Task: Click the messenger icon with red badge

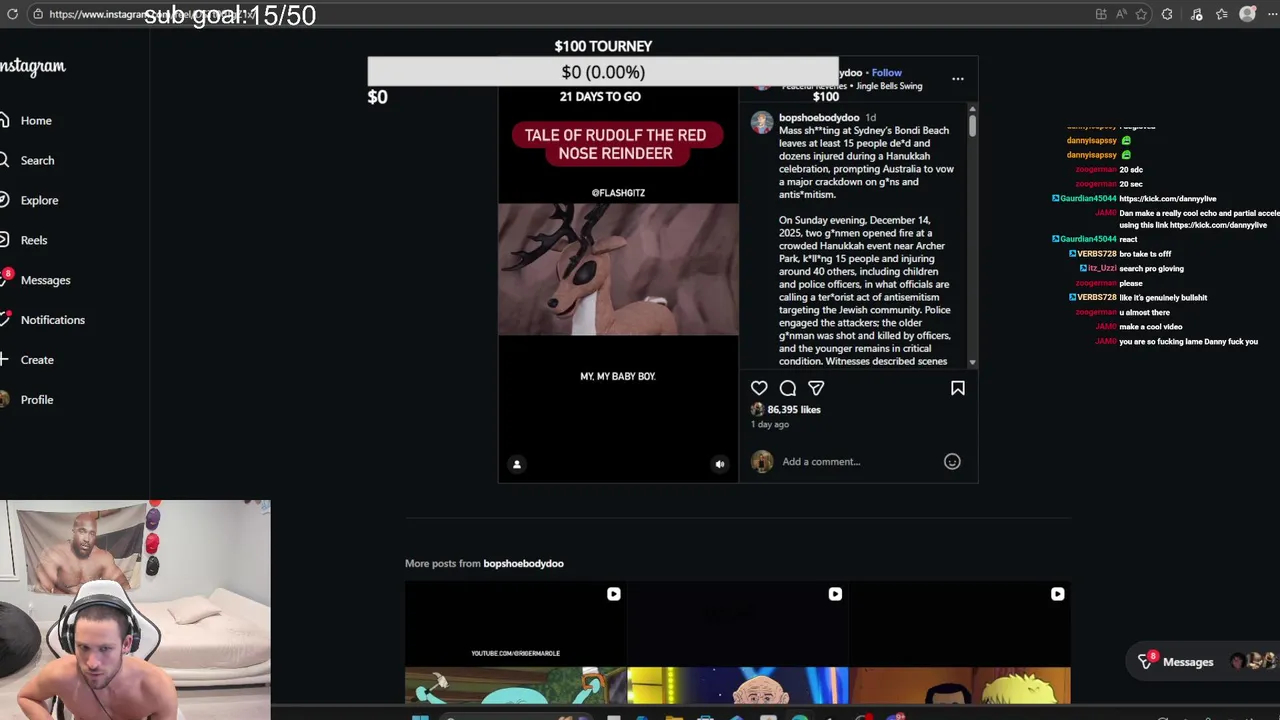Action: [1148, 661]
